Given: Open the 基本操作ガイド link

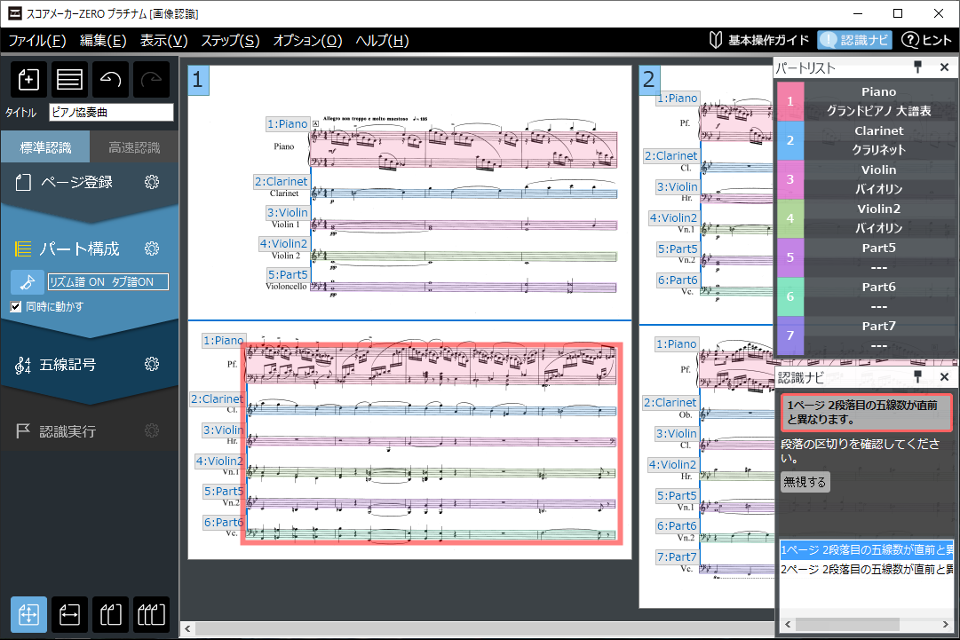Looking at the screenshot, I should click(759, 40).
